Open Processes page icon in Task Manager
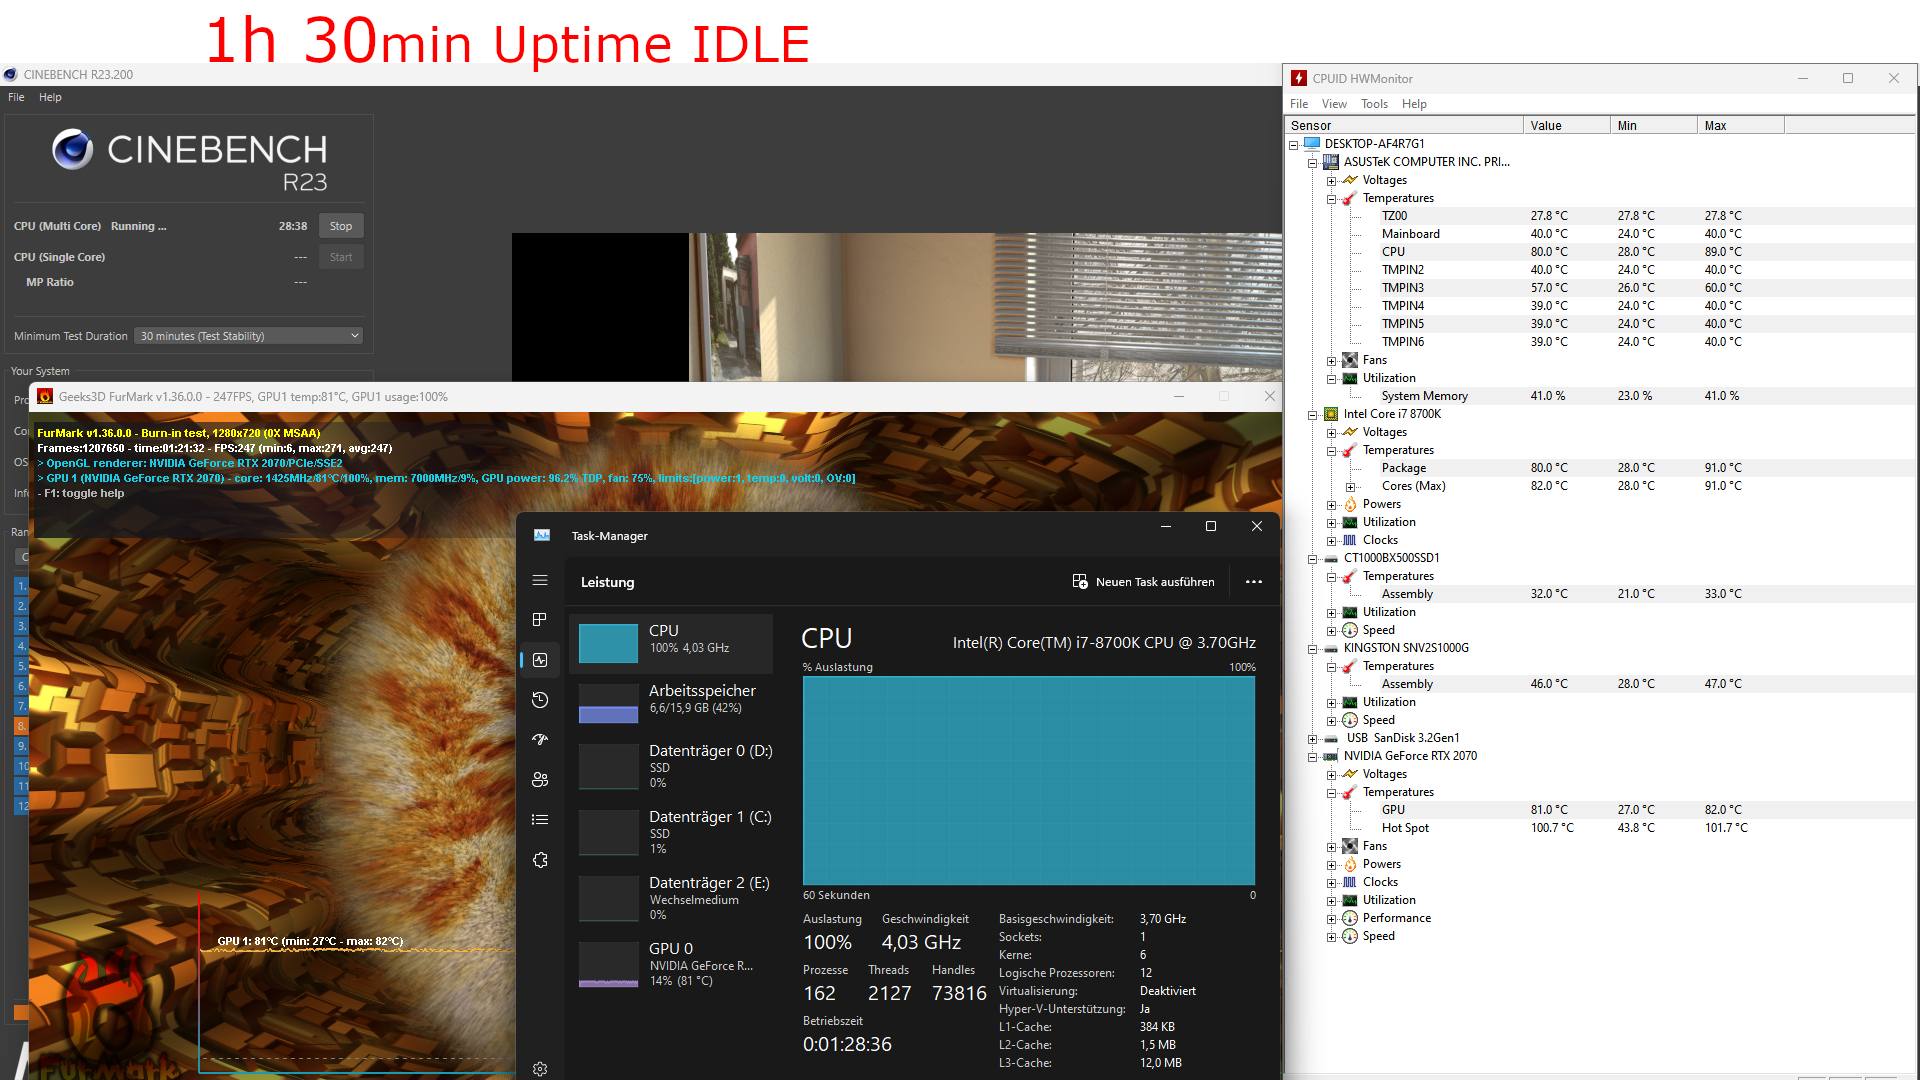 click(540, 620)
